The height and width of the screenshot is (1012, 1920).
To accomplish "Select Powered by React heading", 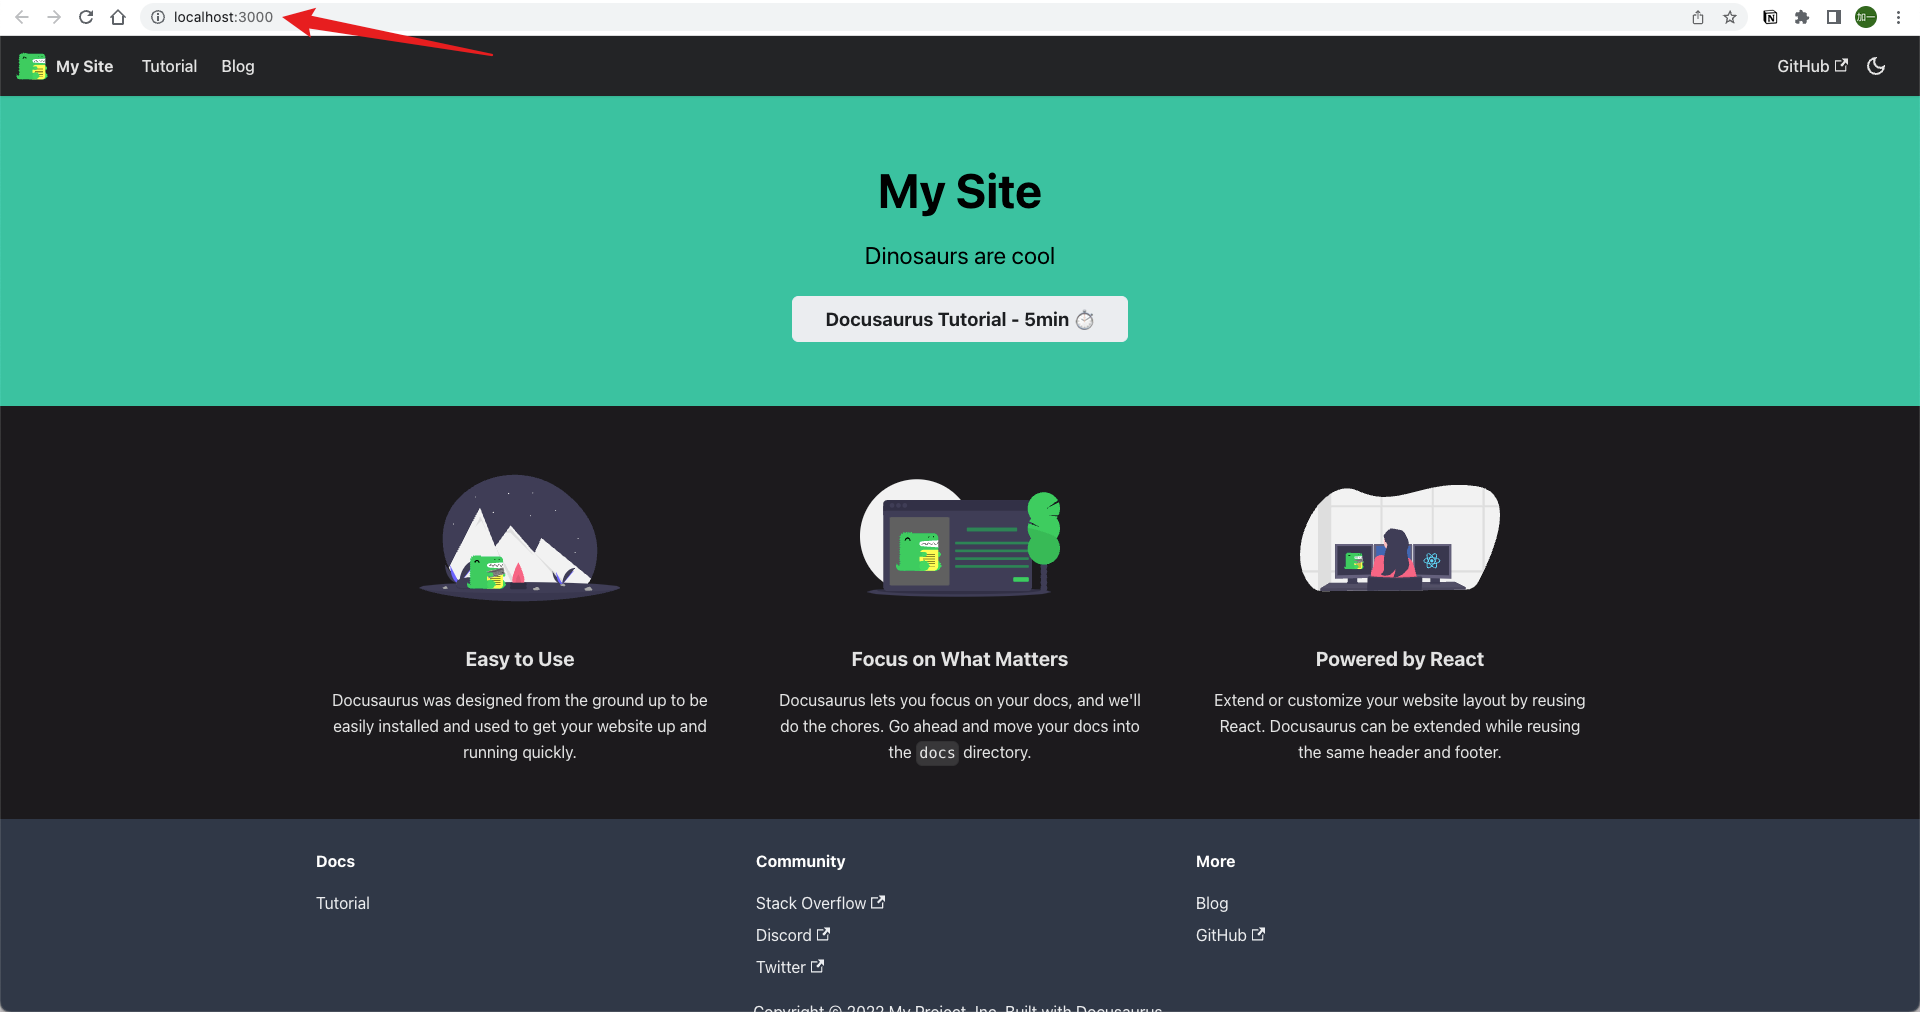I will 1400,659.
